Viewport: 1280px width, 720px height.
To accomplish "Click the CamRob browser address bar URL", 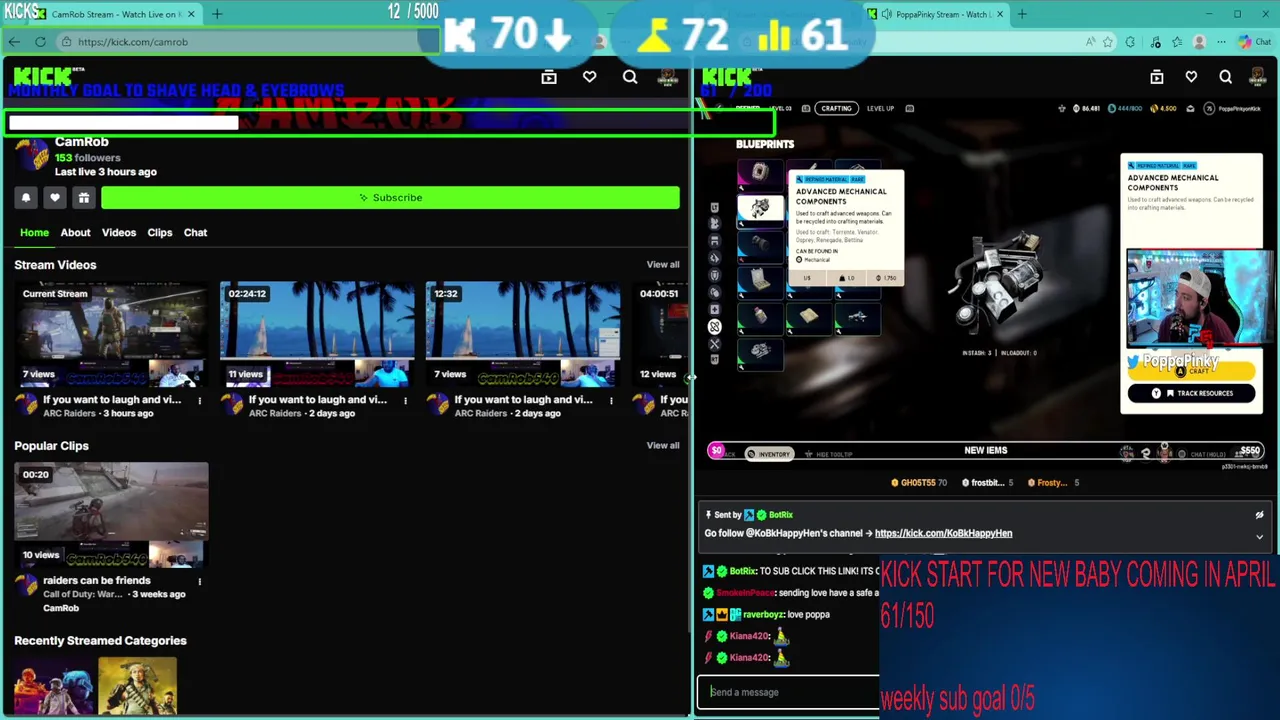I will (133, 42).
